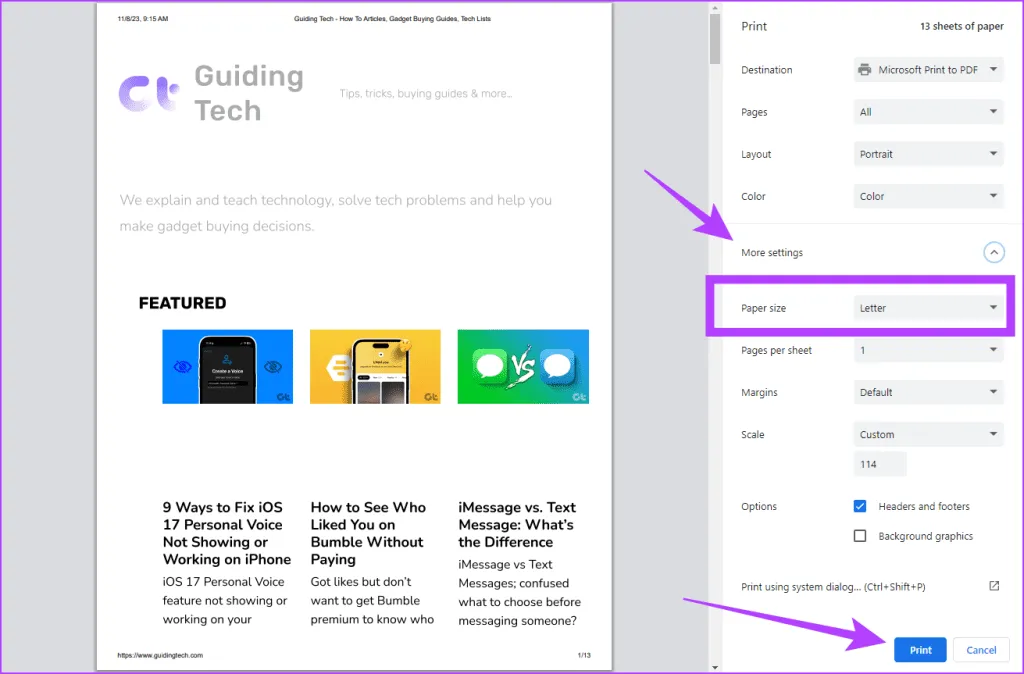Viewport: 1024px width, 674px height.
Task: Click the iOS 17 Personal Voice article thumbnail
Action: click(227, 367)
